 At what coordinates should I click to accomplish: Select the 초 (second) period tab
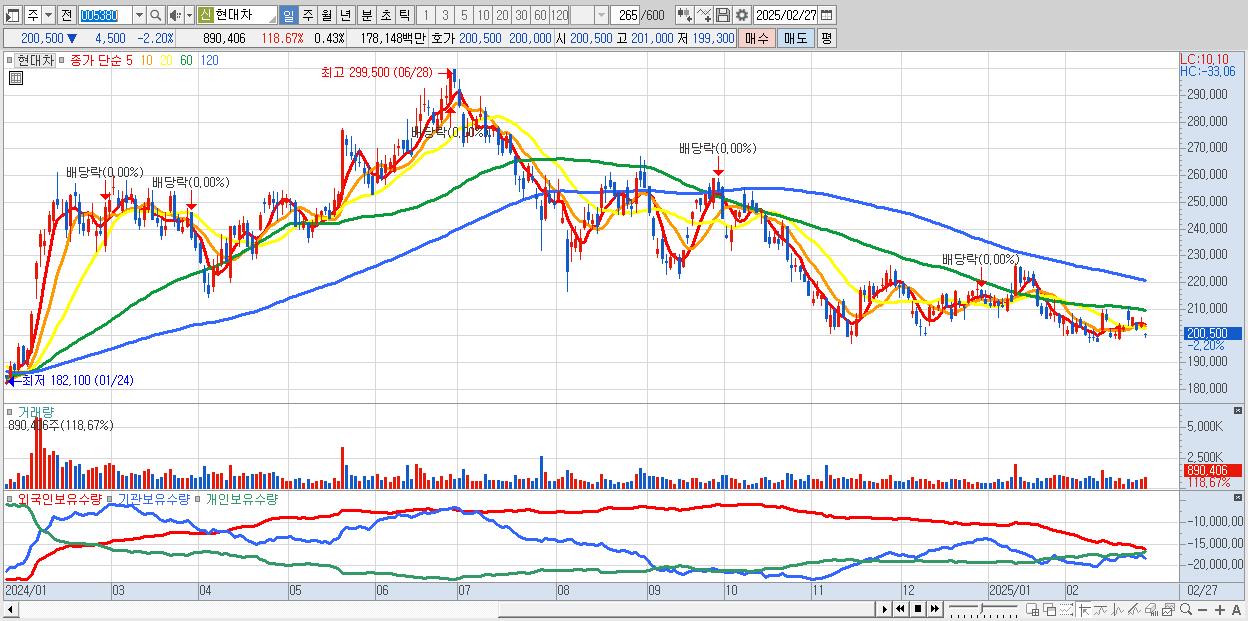click(385, 15)
